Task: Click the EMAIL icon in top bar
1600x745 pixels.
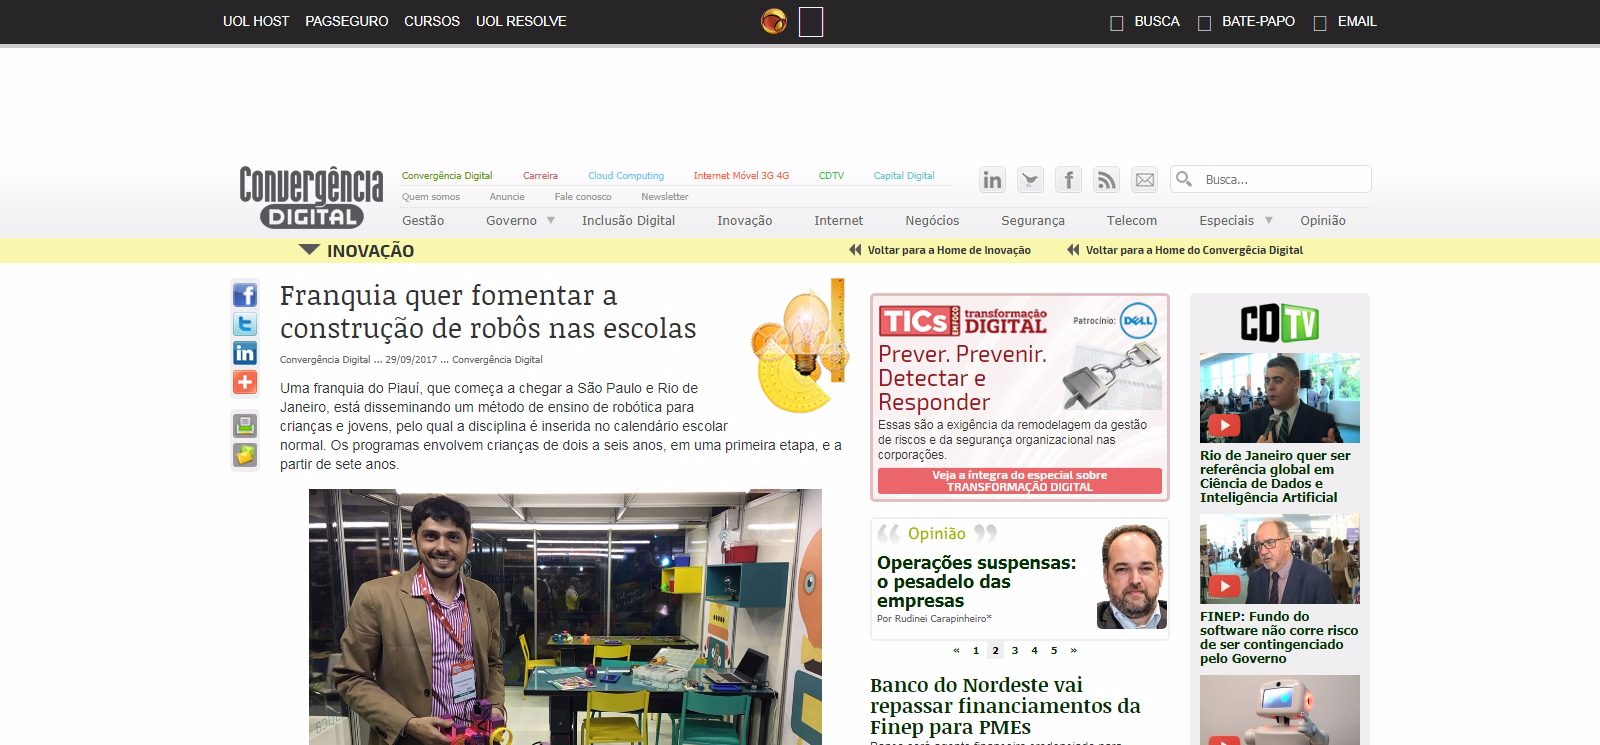Action: (1320, 23)
